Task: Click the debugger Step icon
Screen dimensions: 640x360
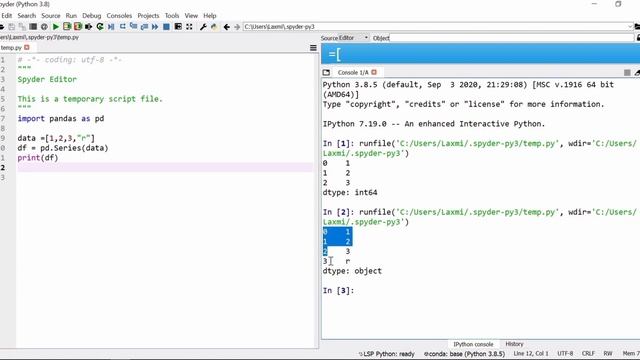Action: pos(122,27)
